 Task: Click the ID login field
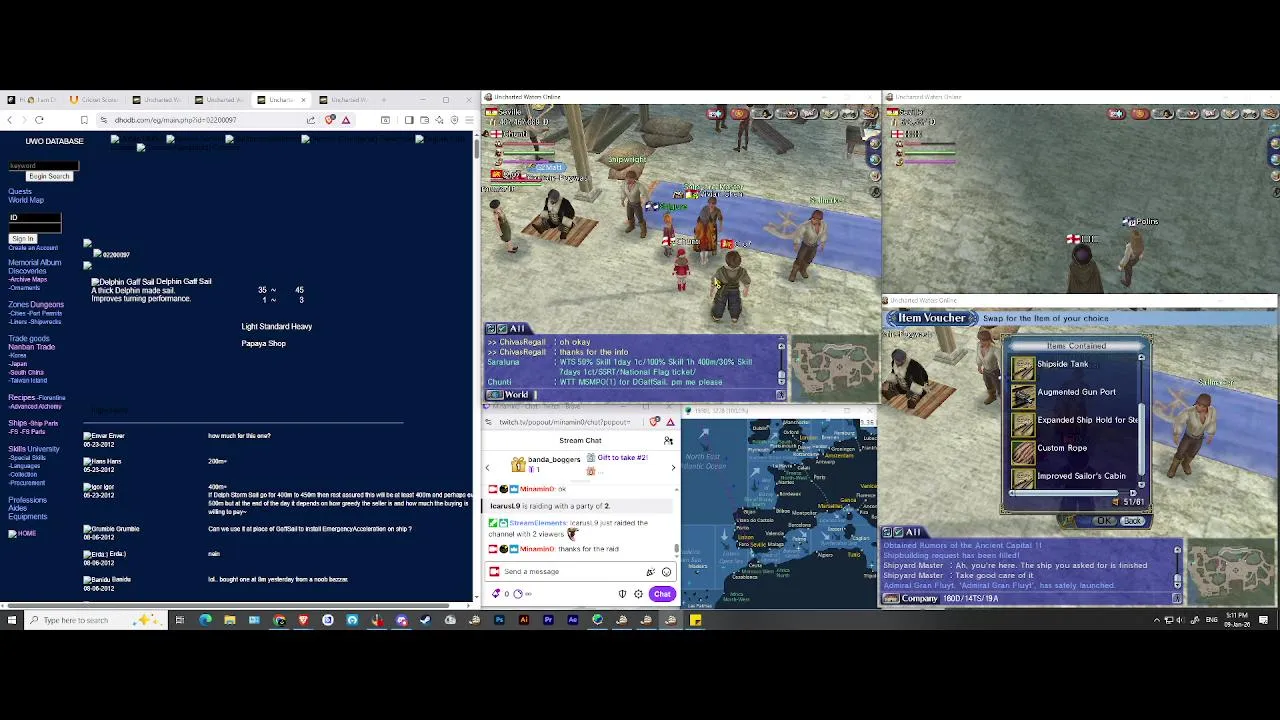point(35,218)
